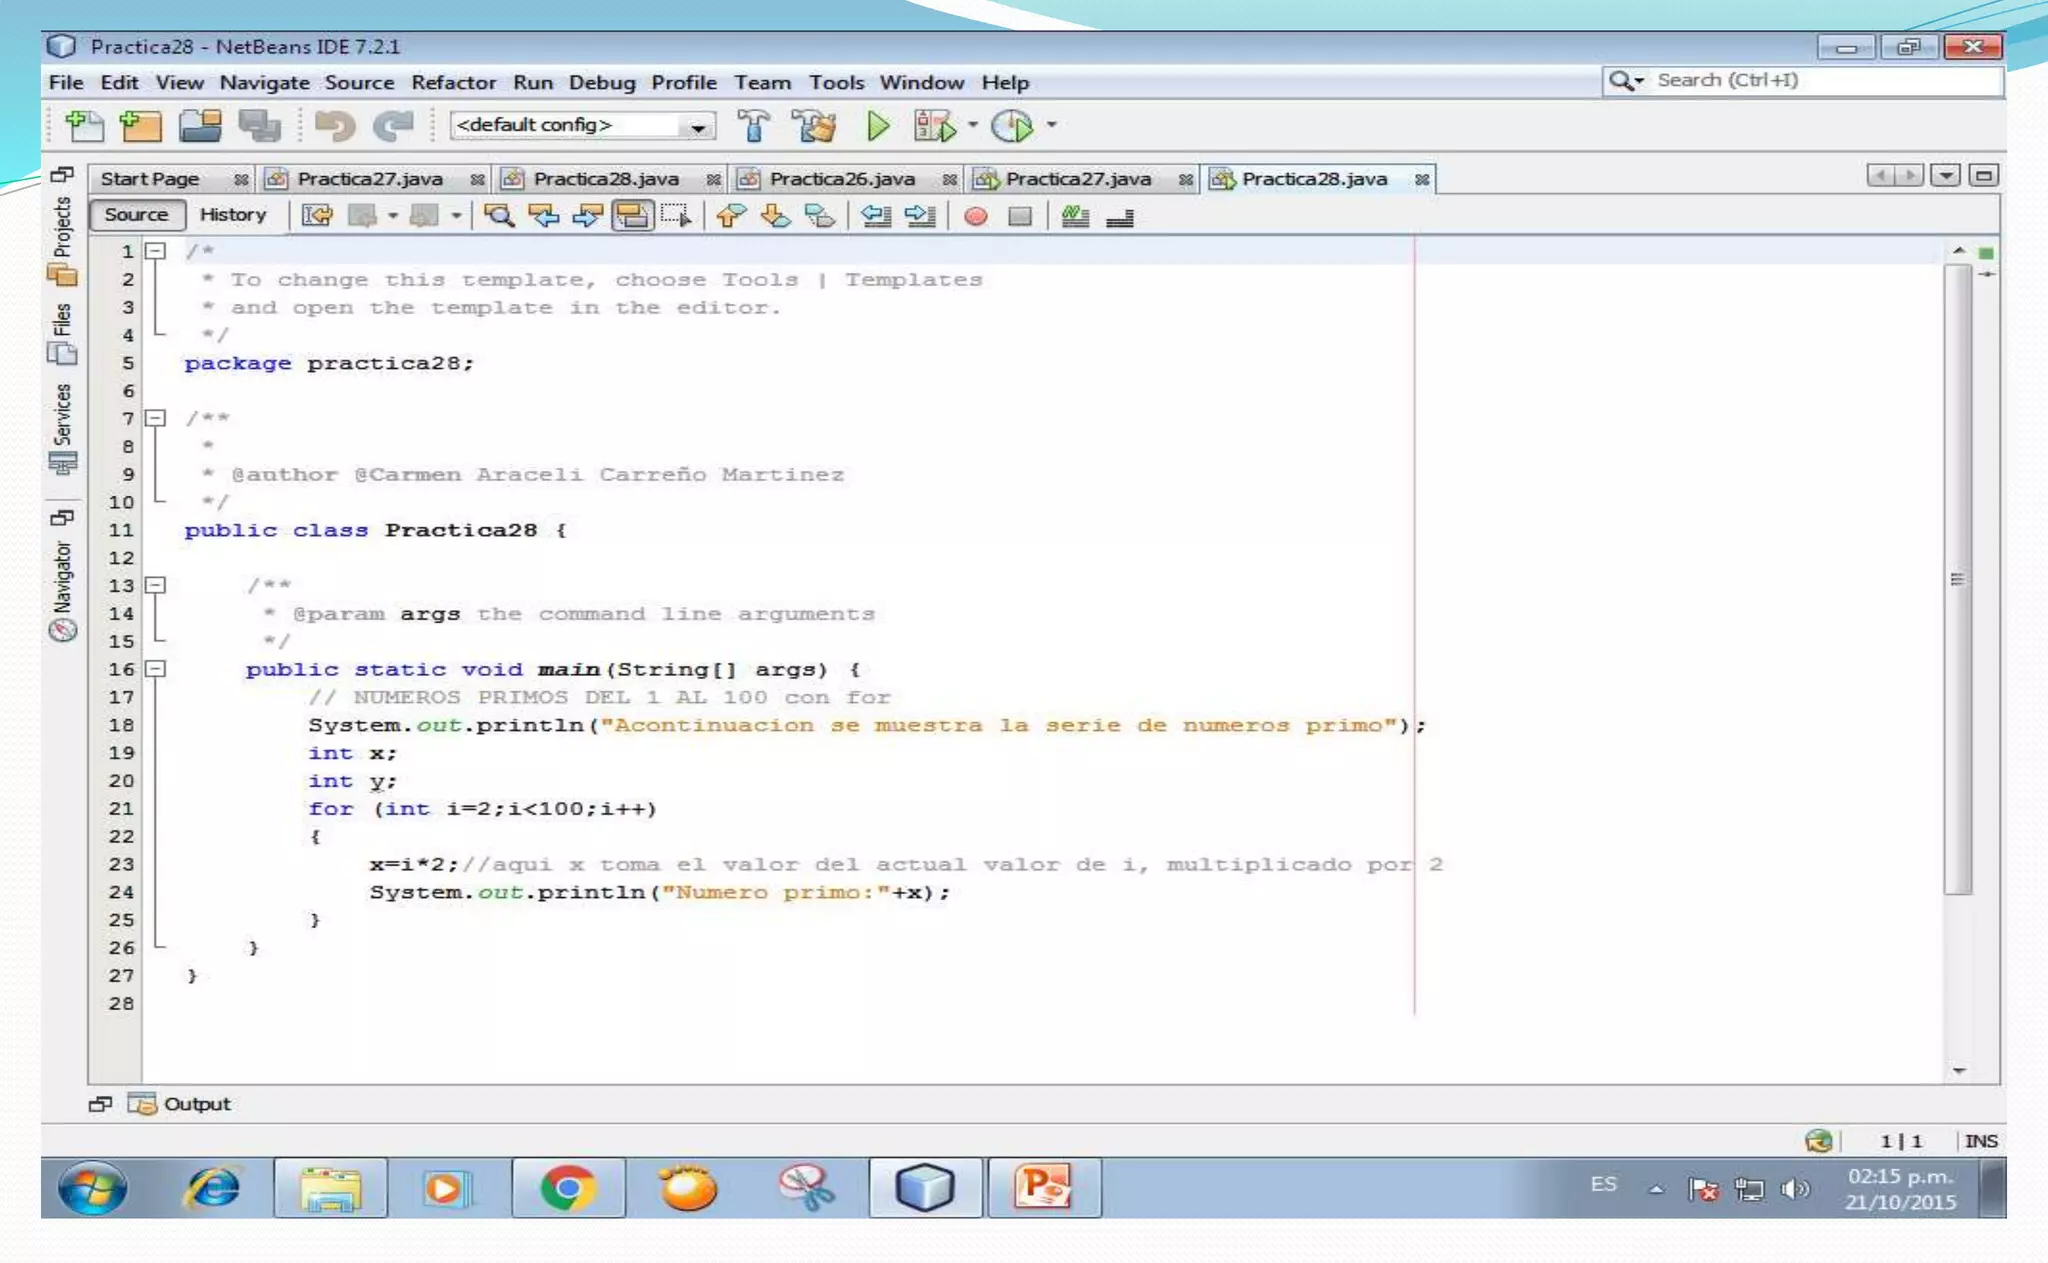
Task: Collapse the author javadoc comment fold
Action: [156, 418]
